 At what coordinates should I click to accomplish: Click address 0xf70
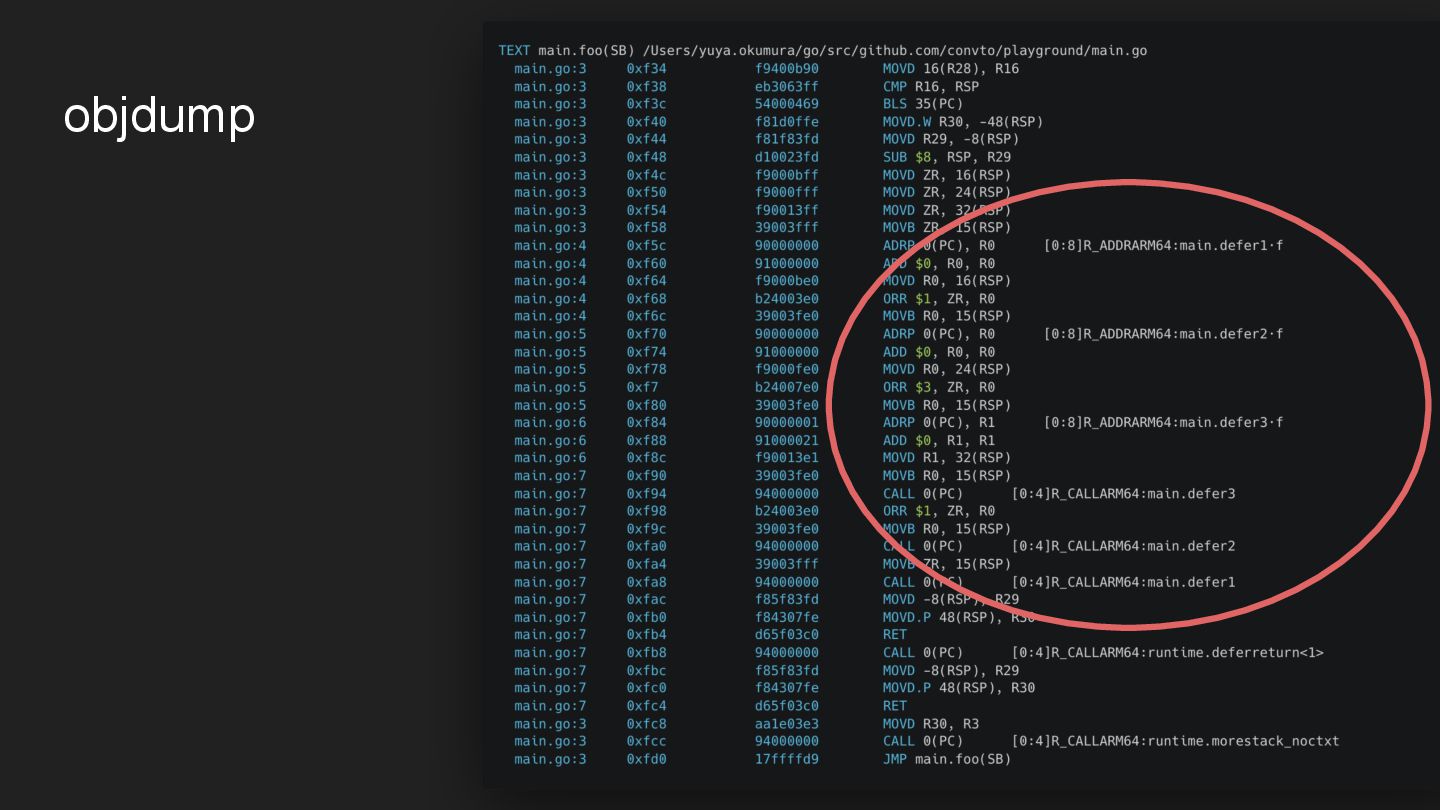point(646,334)
